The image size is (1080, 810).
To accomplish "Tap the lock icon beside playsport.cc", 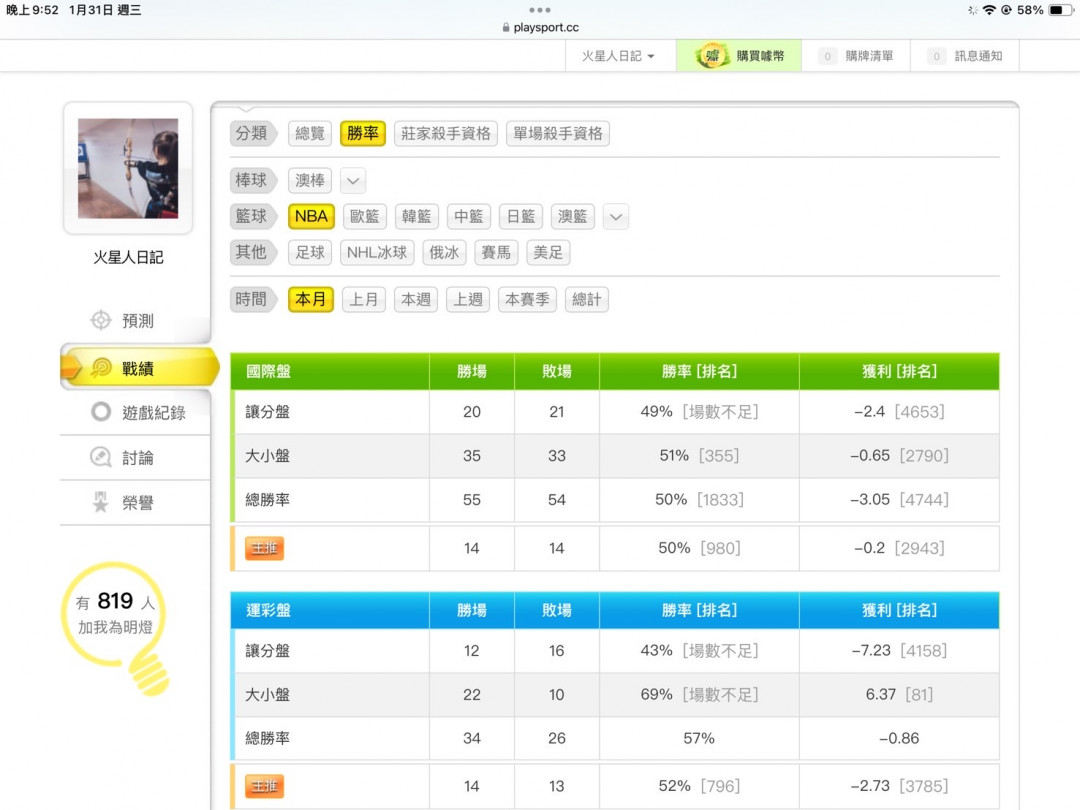I will [506, 28].
